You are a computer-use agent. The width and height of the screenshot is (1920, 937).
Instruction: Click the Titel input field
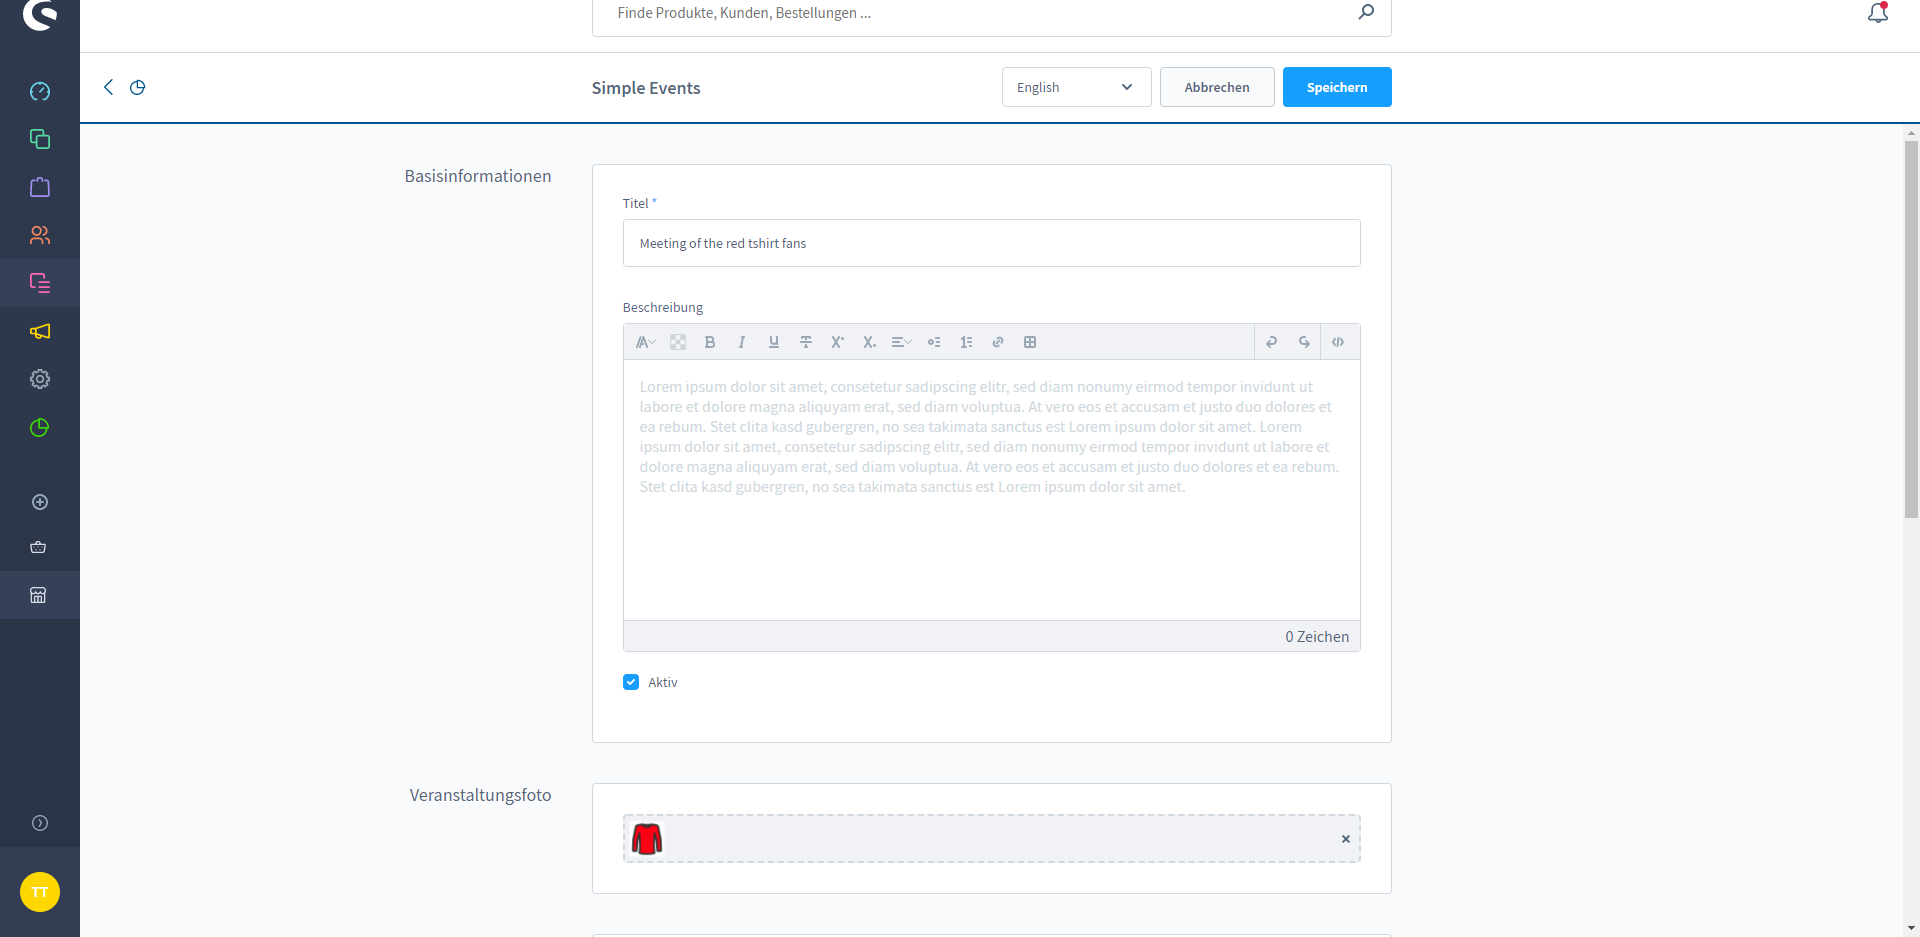coord(991,243)
